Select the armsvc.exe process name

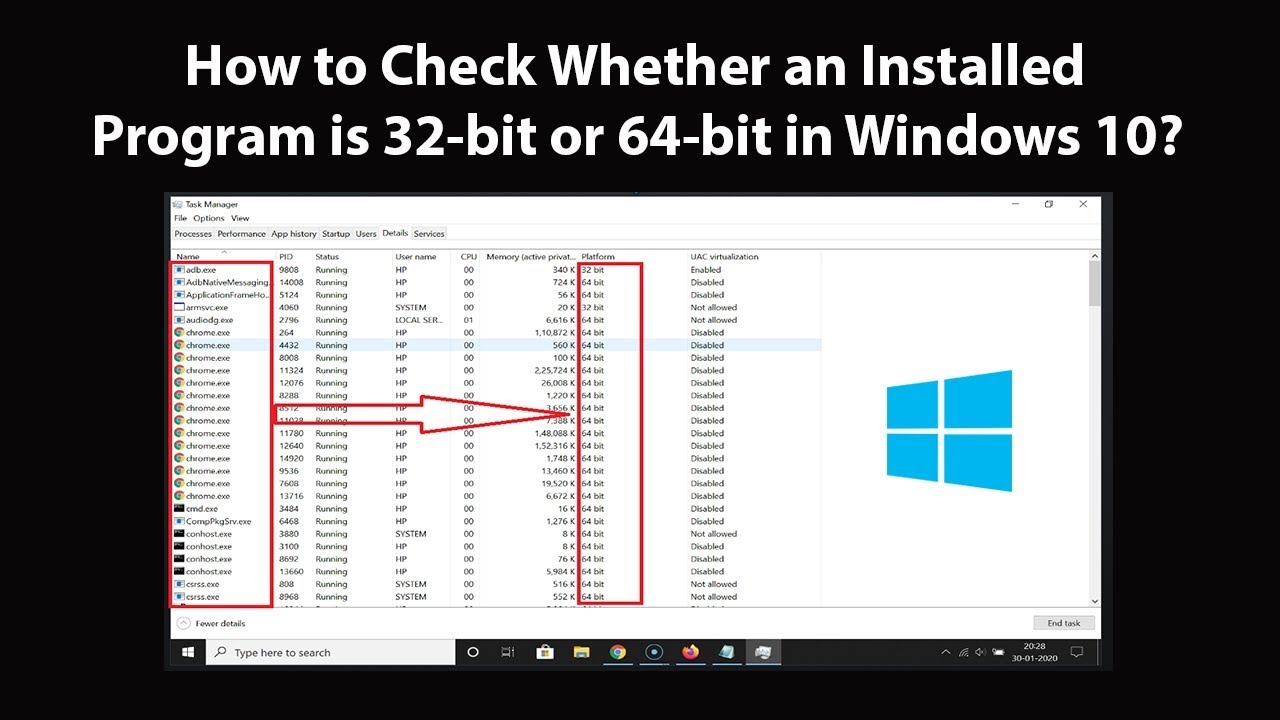pos(207,308)
